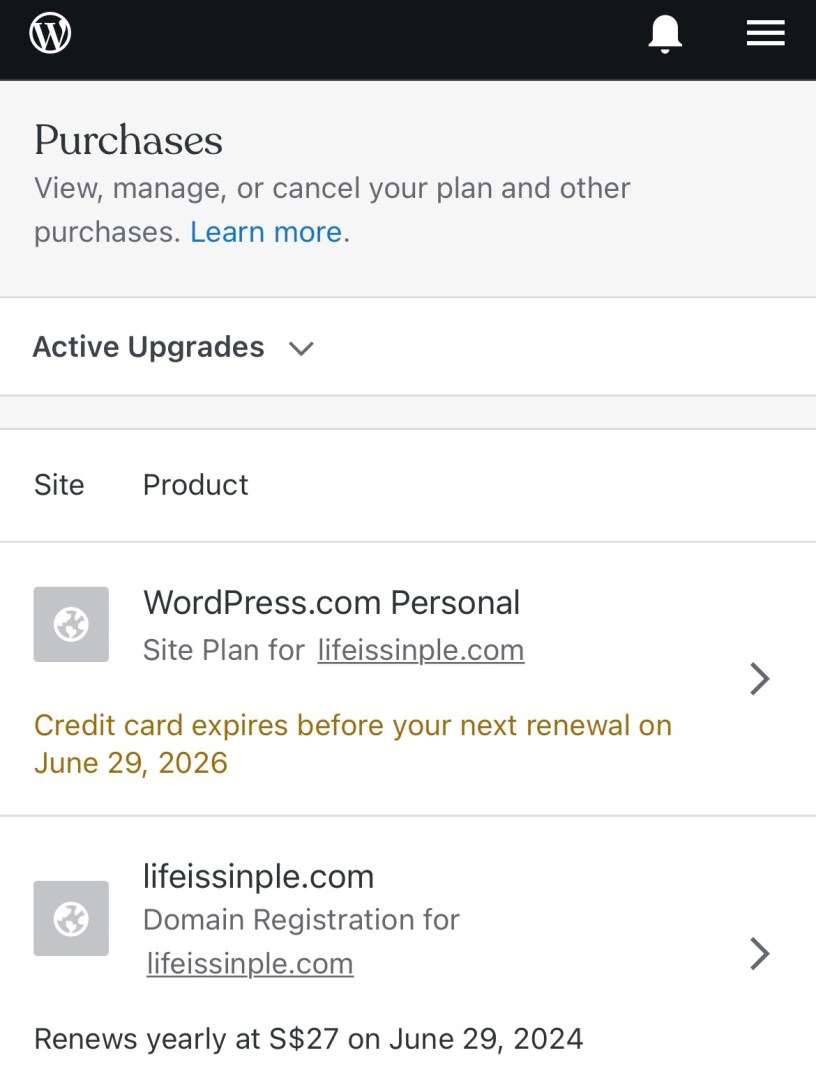The height and width of the screenshot is (1085, 816).
Task: Click the site icon beside Domain Registration
Action: 71,918
